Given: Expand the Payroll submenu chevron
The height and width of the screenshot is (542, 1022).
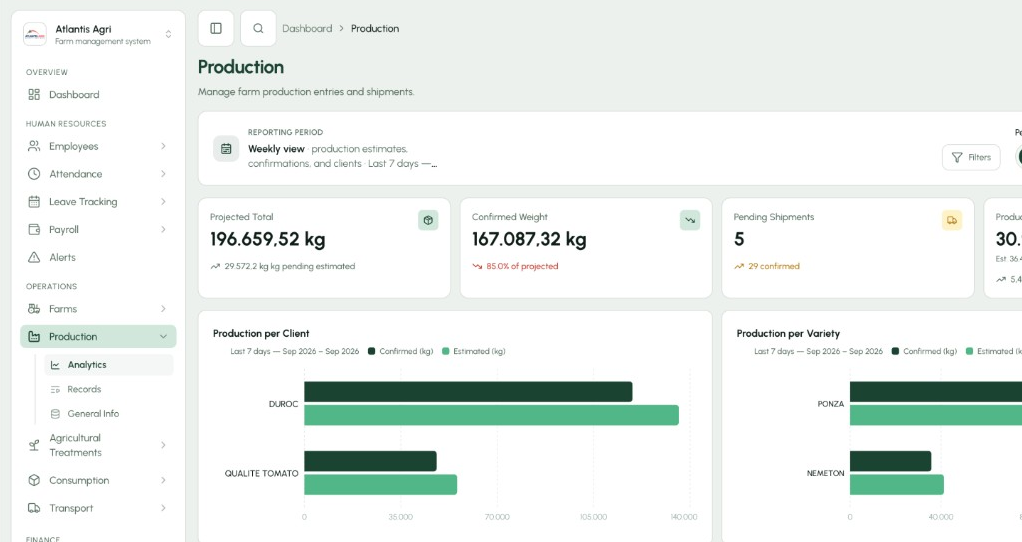Looking at the screenshot, I should (163, 229).
